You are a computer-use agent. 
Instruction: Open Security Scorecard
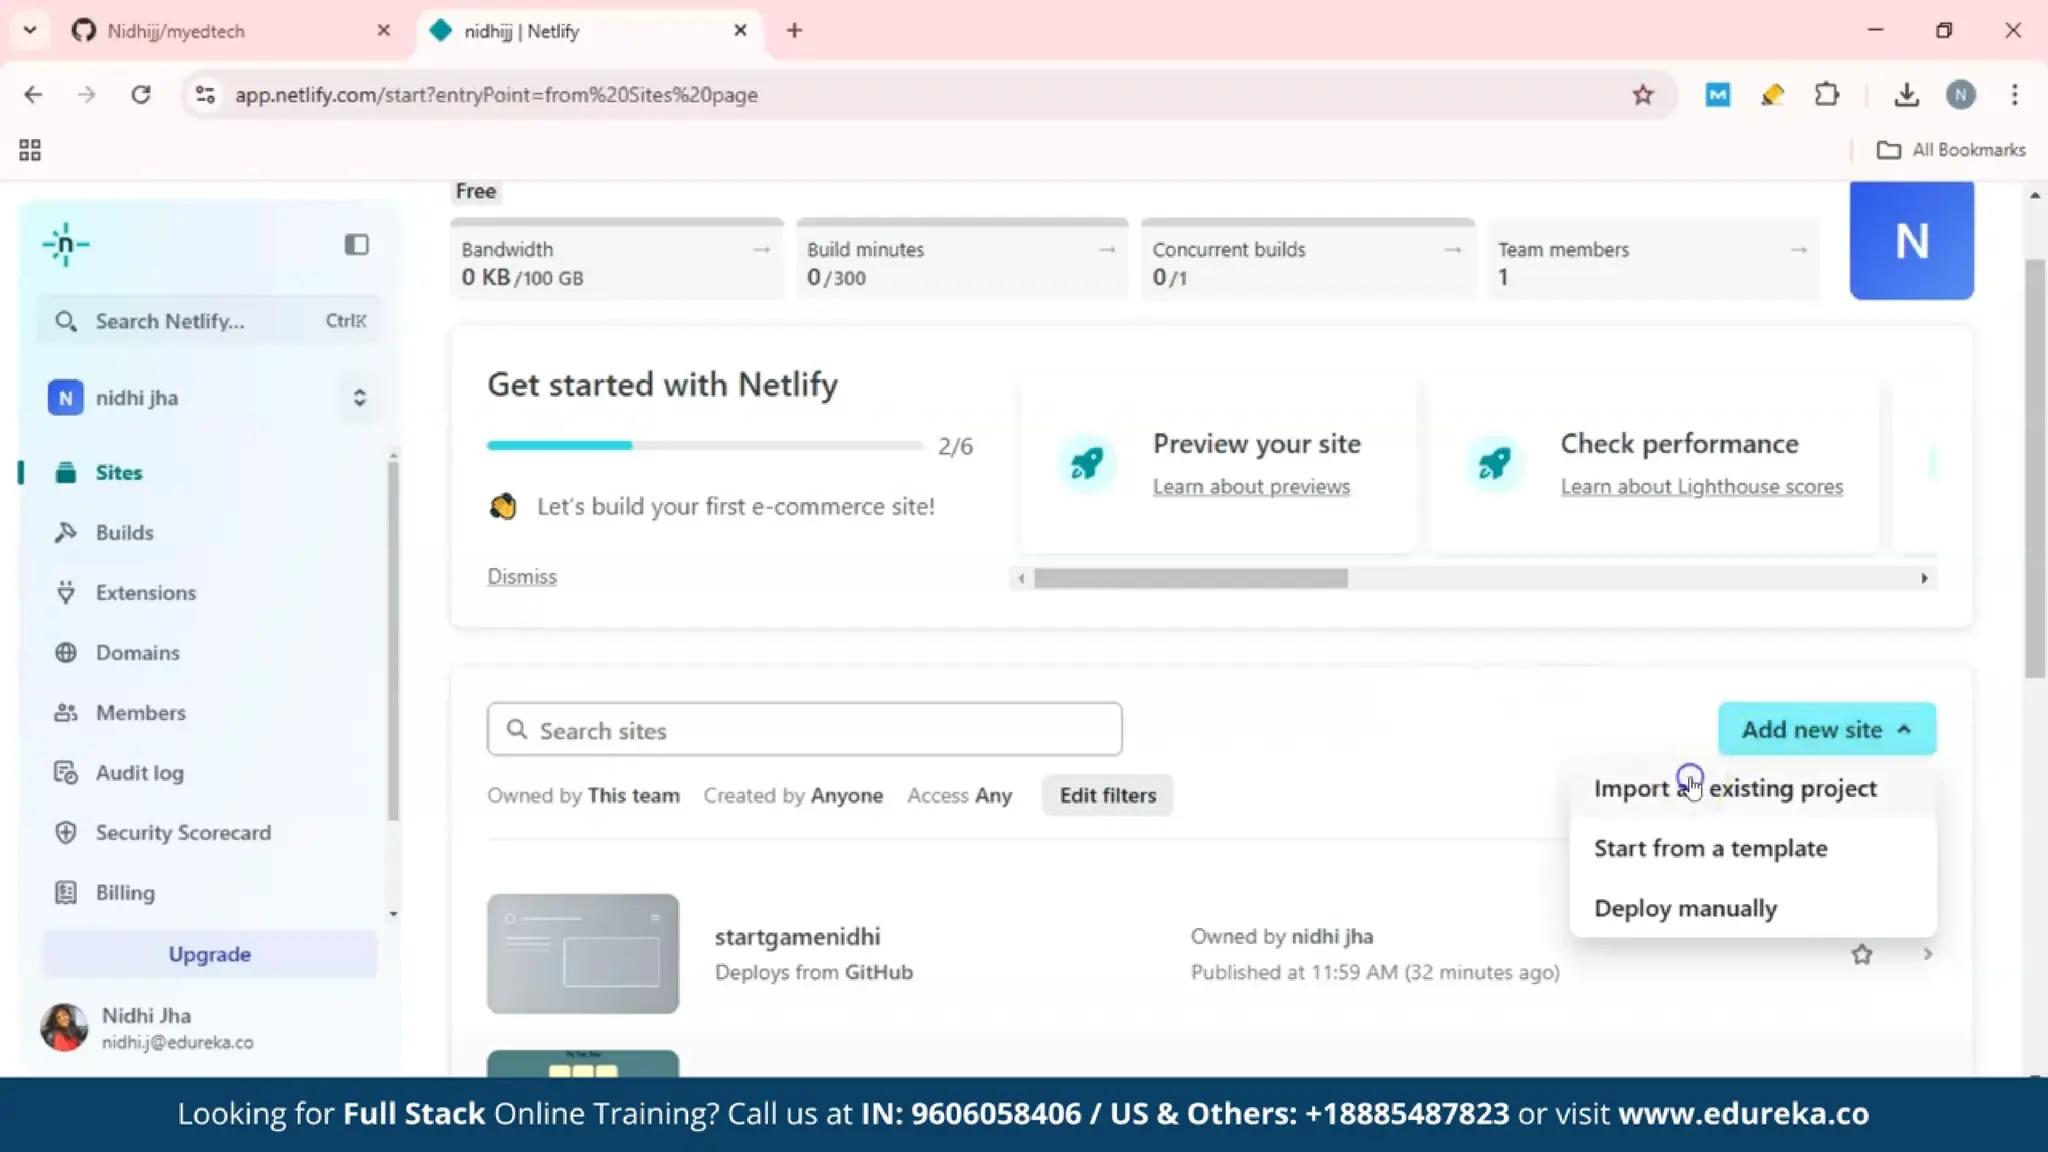pos(183,832)
